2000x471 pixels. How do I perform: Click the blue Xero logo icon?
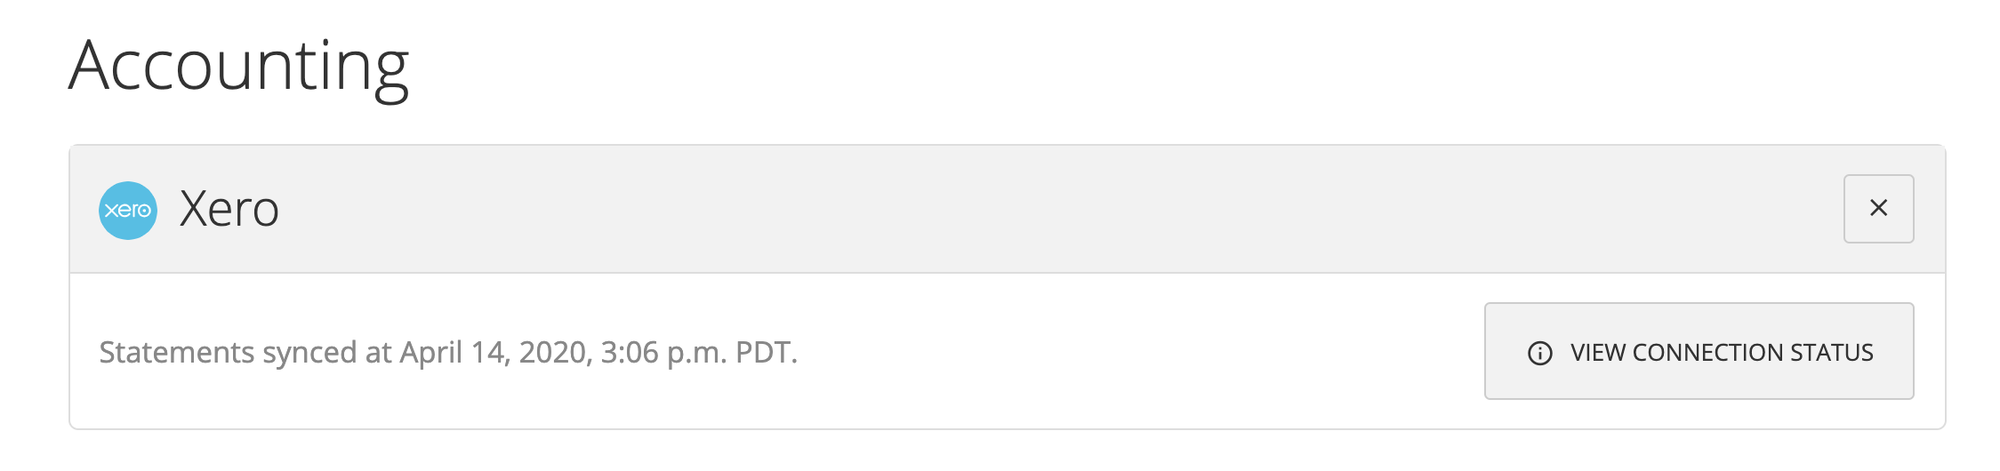point(128,210)
